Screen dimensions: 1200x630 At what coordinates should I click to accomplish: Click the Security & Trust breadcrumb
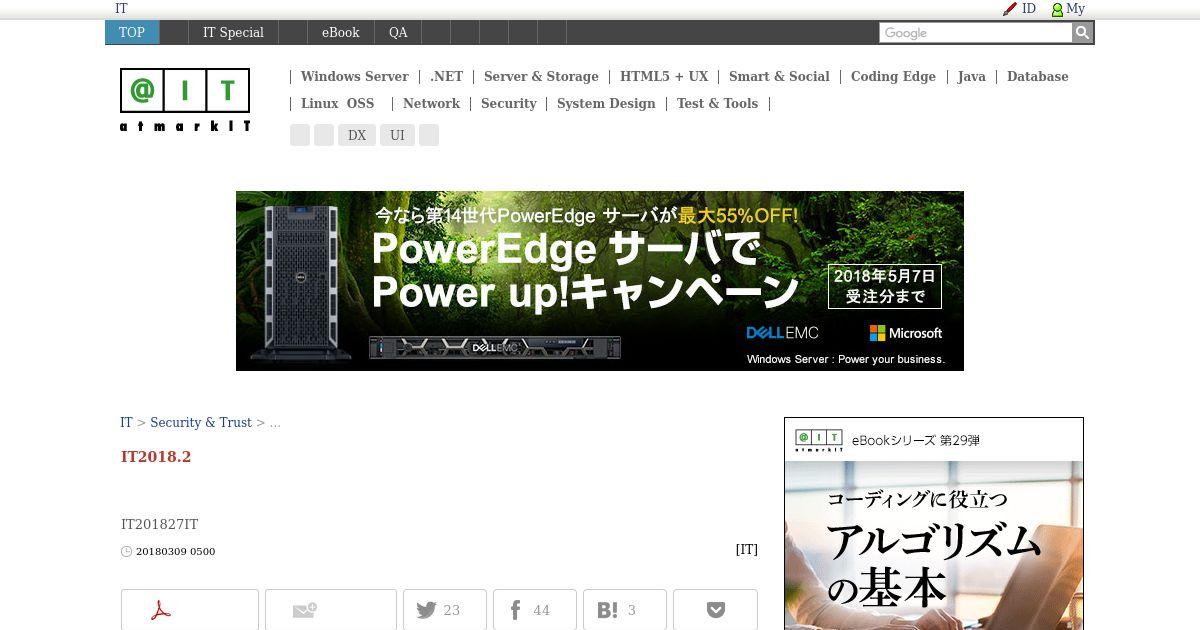click(x=201, y=422)
